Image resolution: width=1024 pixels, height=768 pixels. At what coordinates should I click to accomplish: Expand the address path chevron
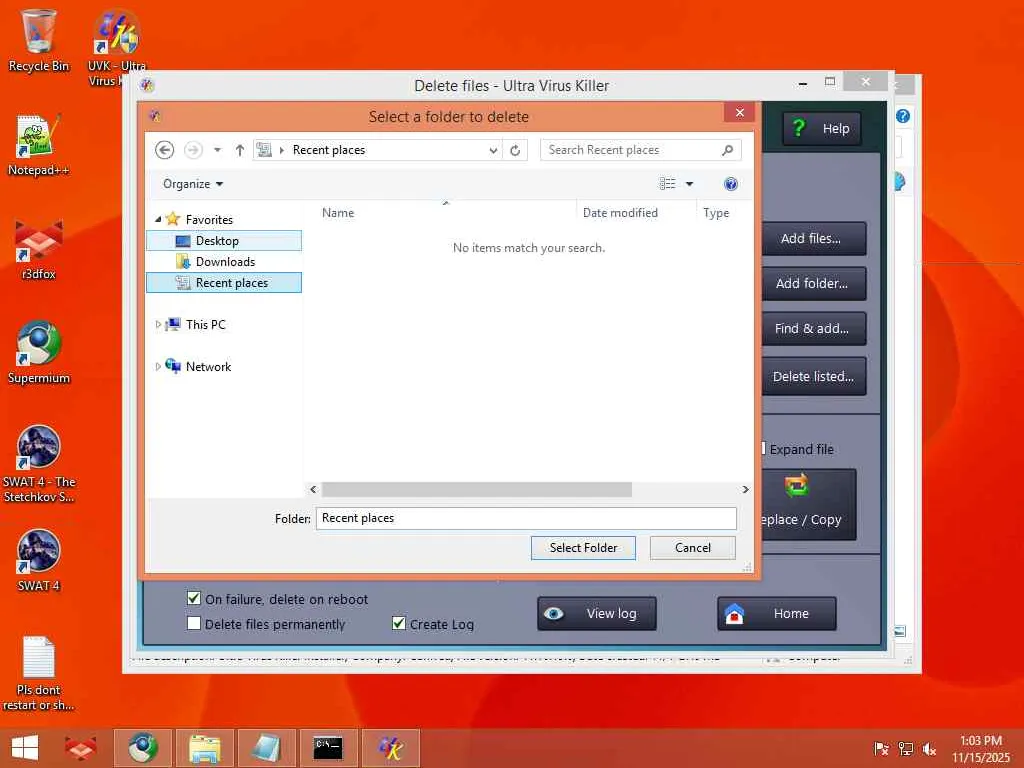[281, 150]
